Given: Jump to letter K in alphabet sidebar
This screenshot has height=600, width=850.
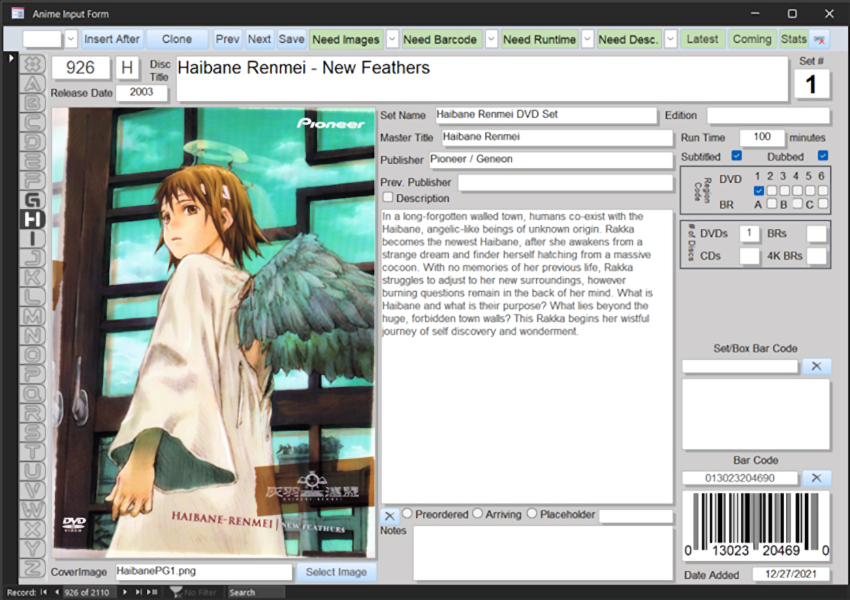Looking at the screenshot, I should coord(33,278).
